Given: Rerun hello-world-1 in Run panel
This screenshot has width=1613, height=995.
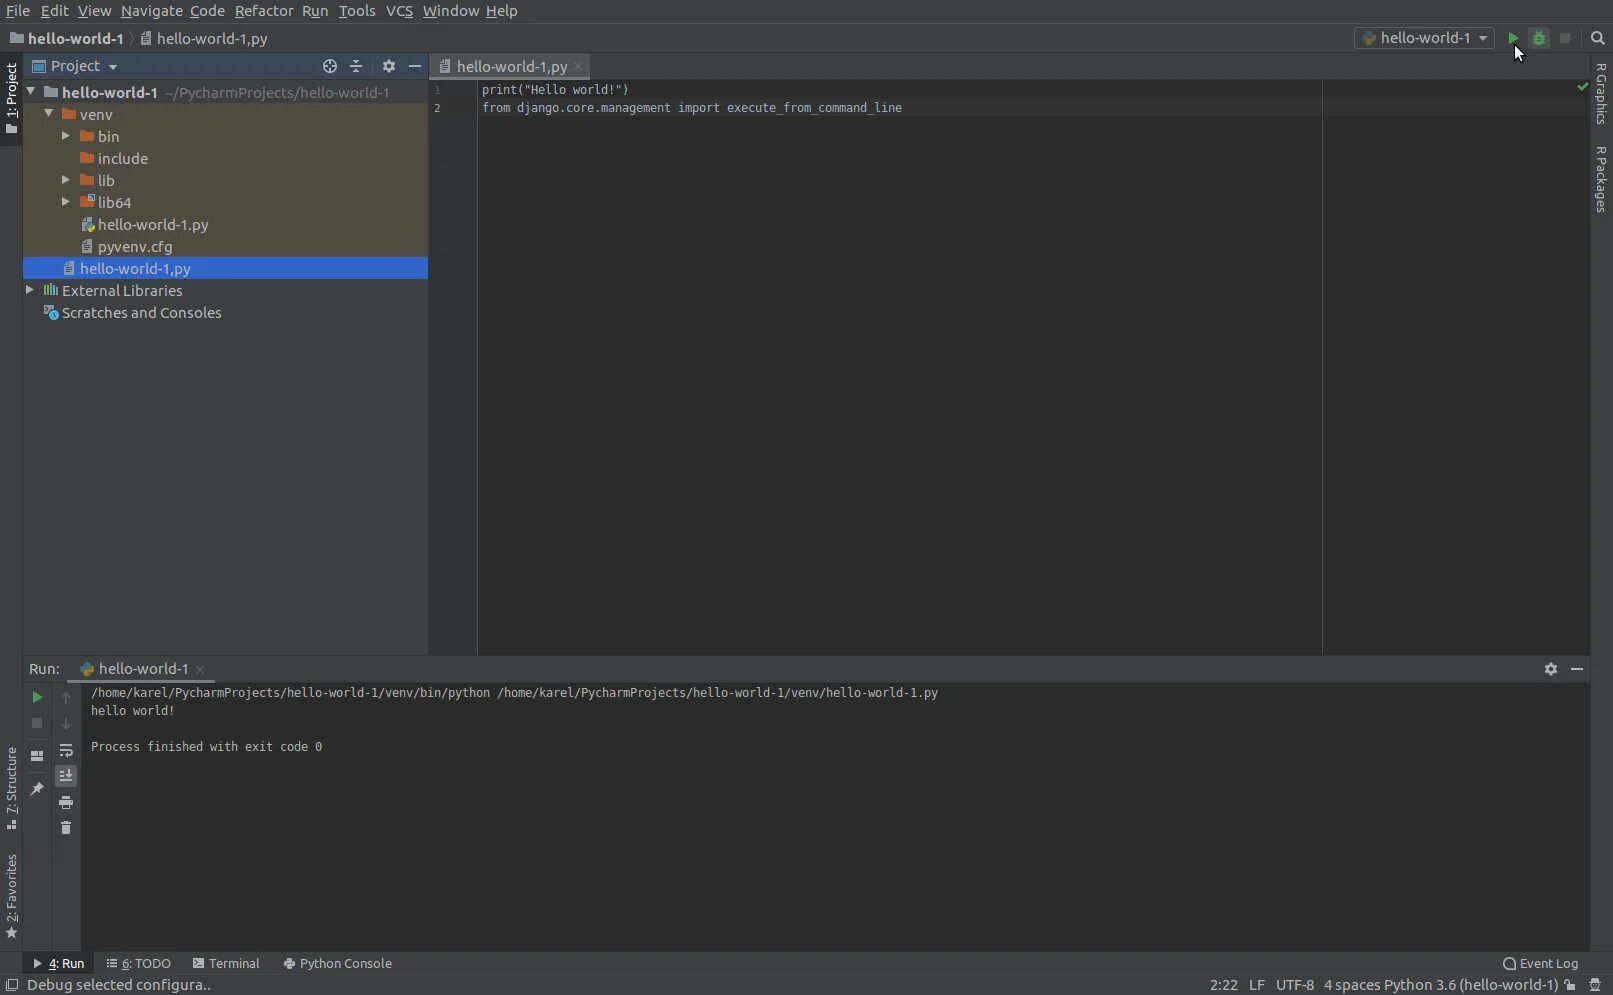Looking at the screenshot, I should point(37,697).
